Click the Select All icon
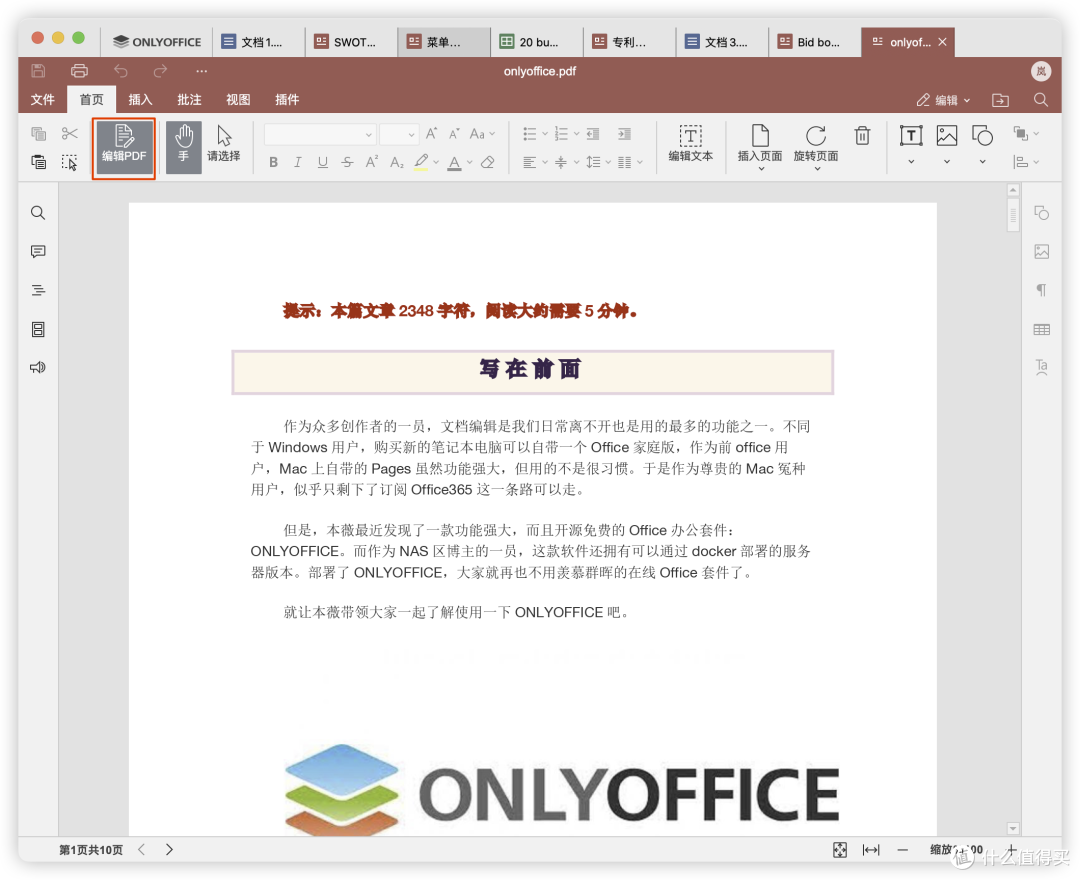 tap(70, 163)
